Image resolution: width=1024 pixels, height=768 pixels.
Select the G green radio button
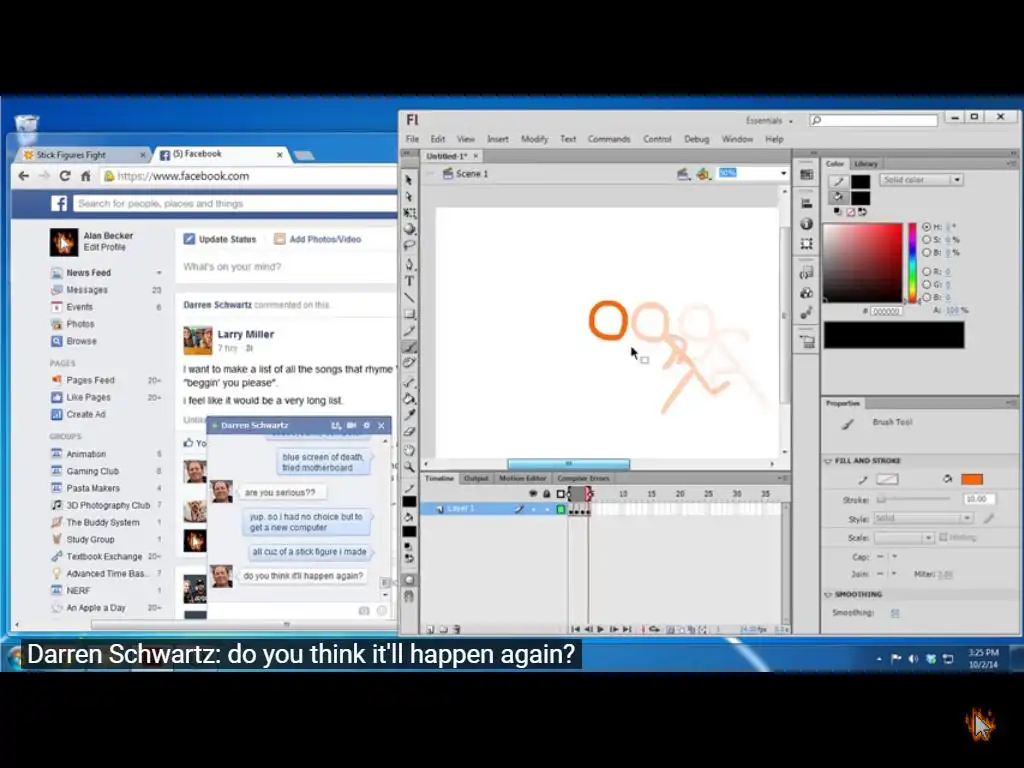926,284
